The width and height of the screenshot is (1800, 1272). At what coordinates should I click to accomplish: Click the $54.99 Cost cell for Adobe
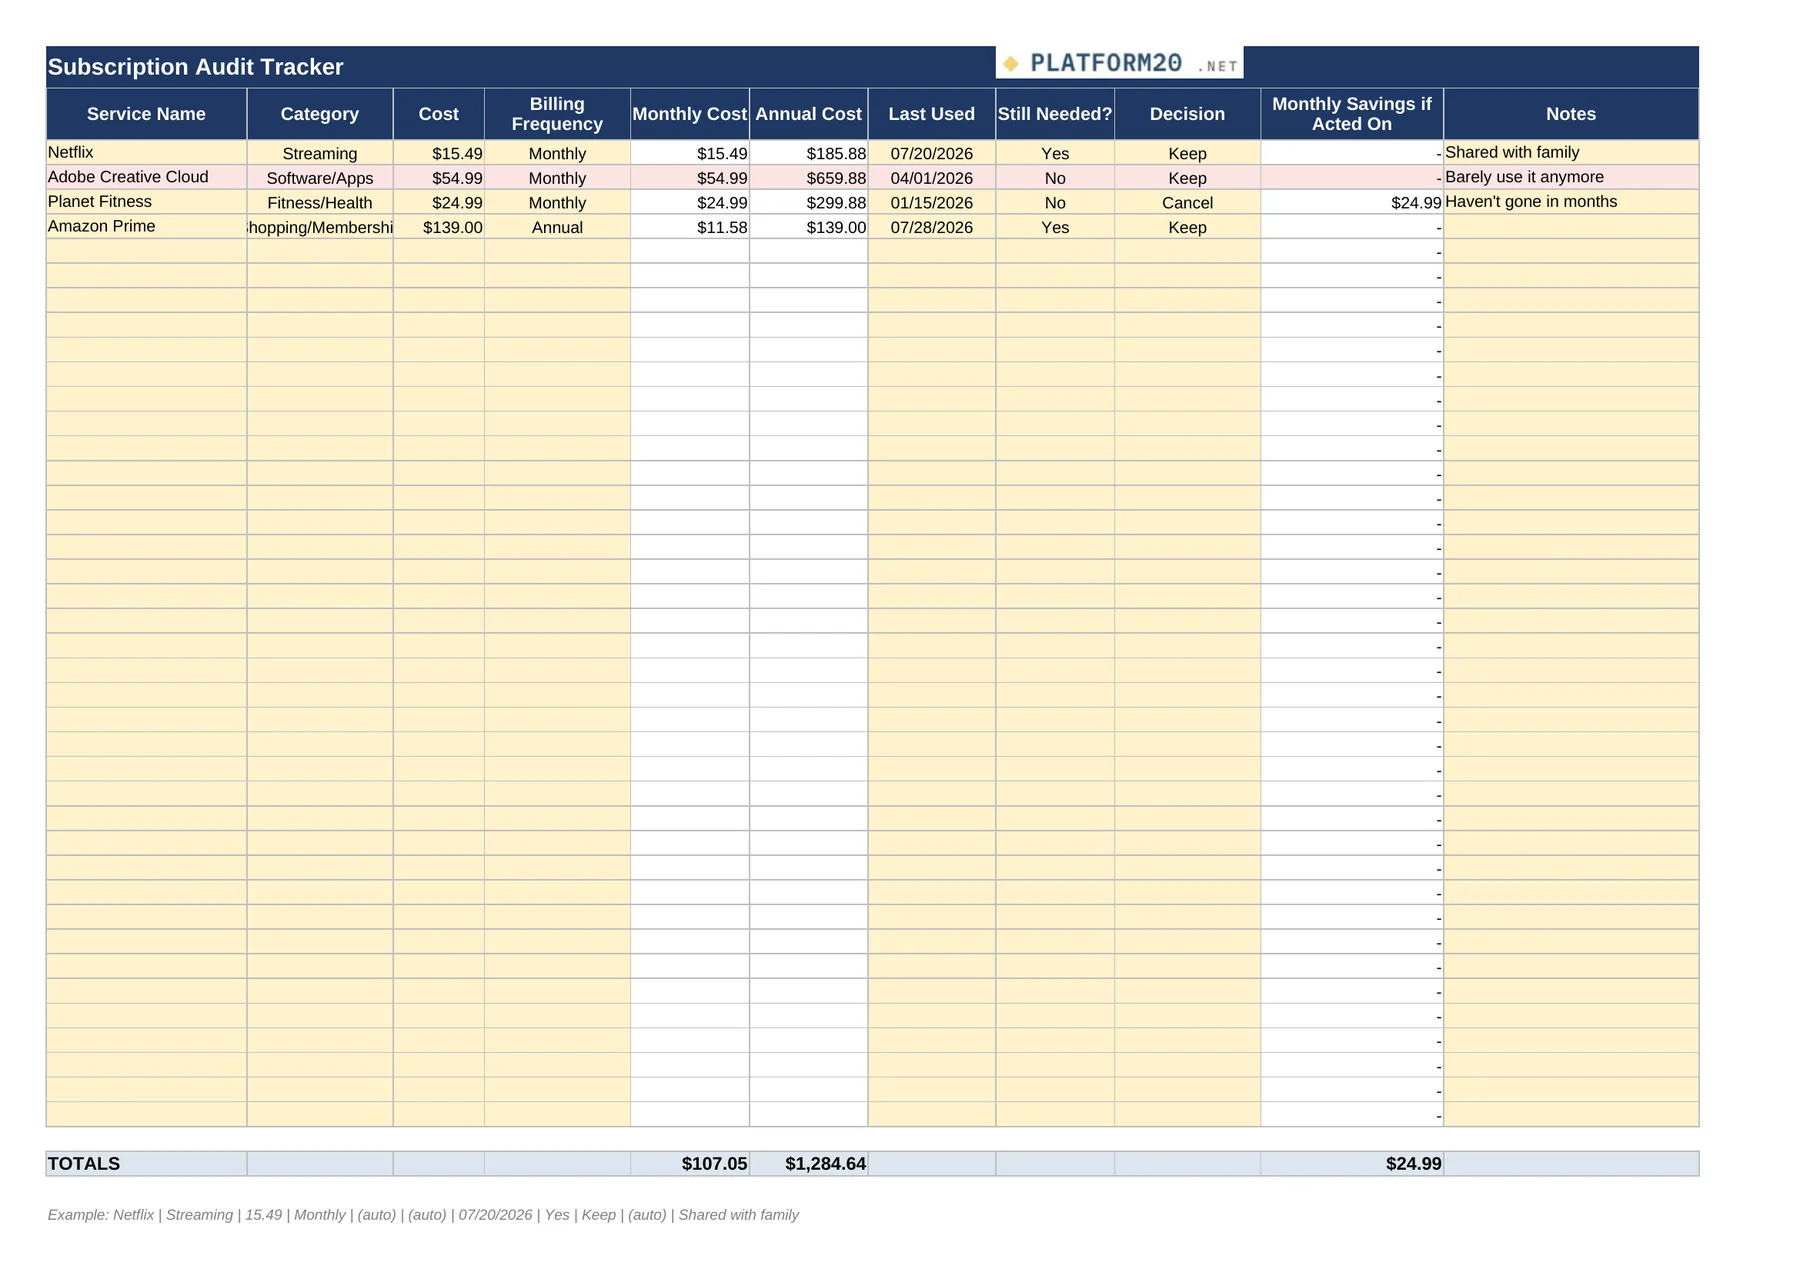(x=439, y=178)
